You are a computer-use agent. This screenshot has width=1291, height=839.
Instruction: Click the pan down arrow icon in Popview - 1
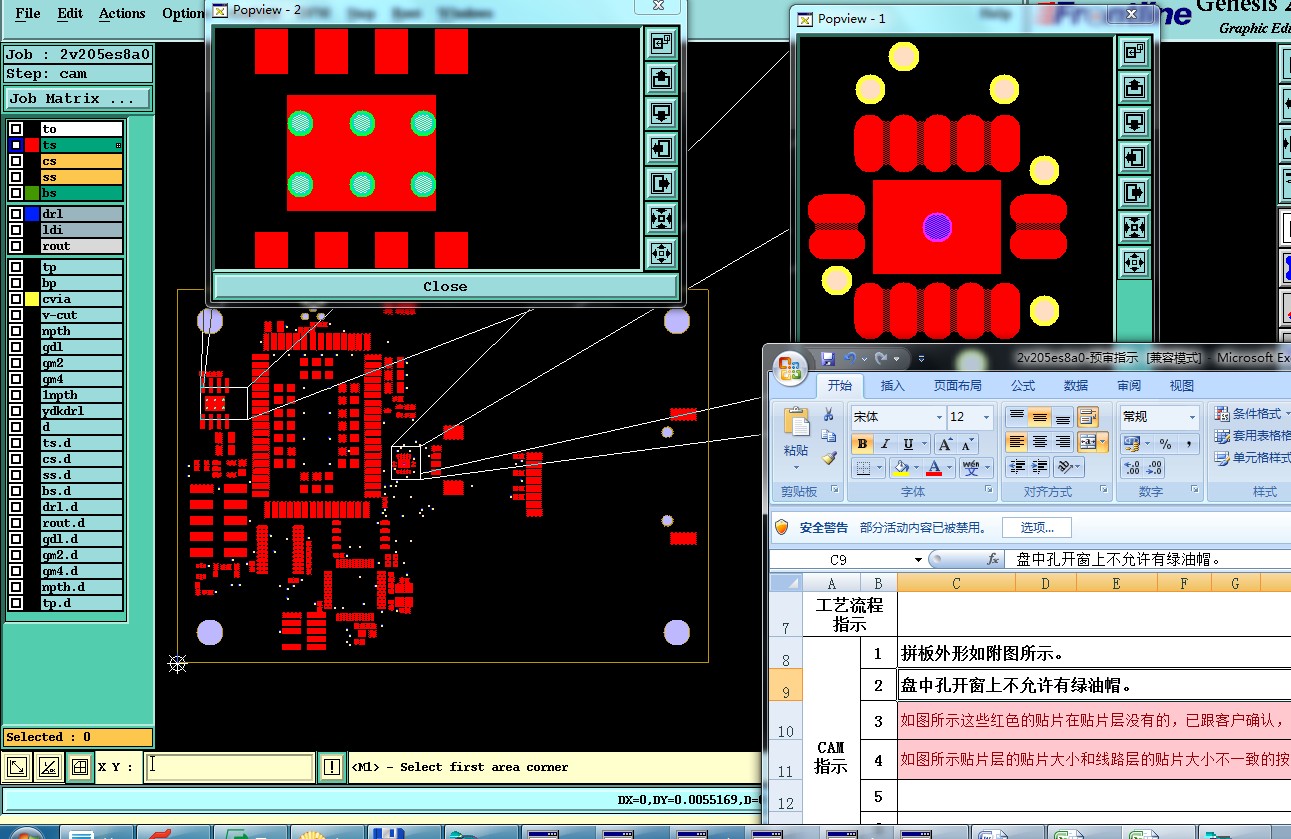tap(1134, 122)
